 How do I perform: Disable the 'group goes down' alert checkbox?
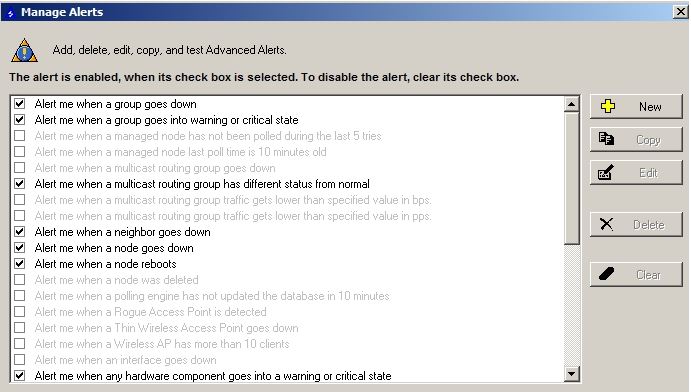[x=19, y=104]
